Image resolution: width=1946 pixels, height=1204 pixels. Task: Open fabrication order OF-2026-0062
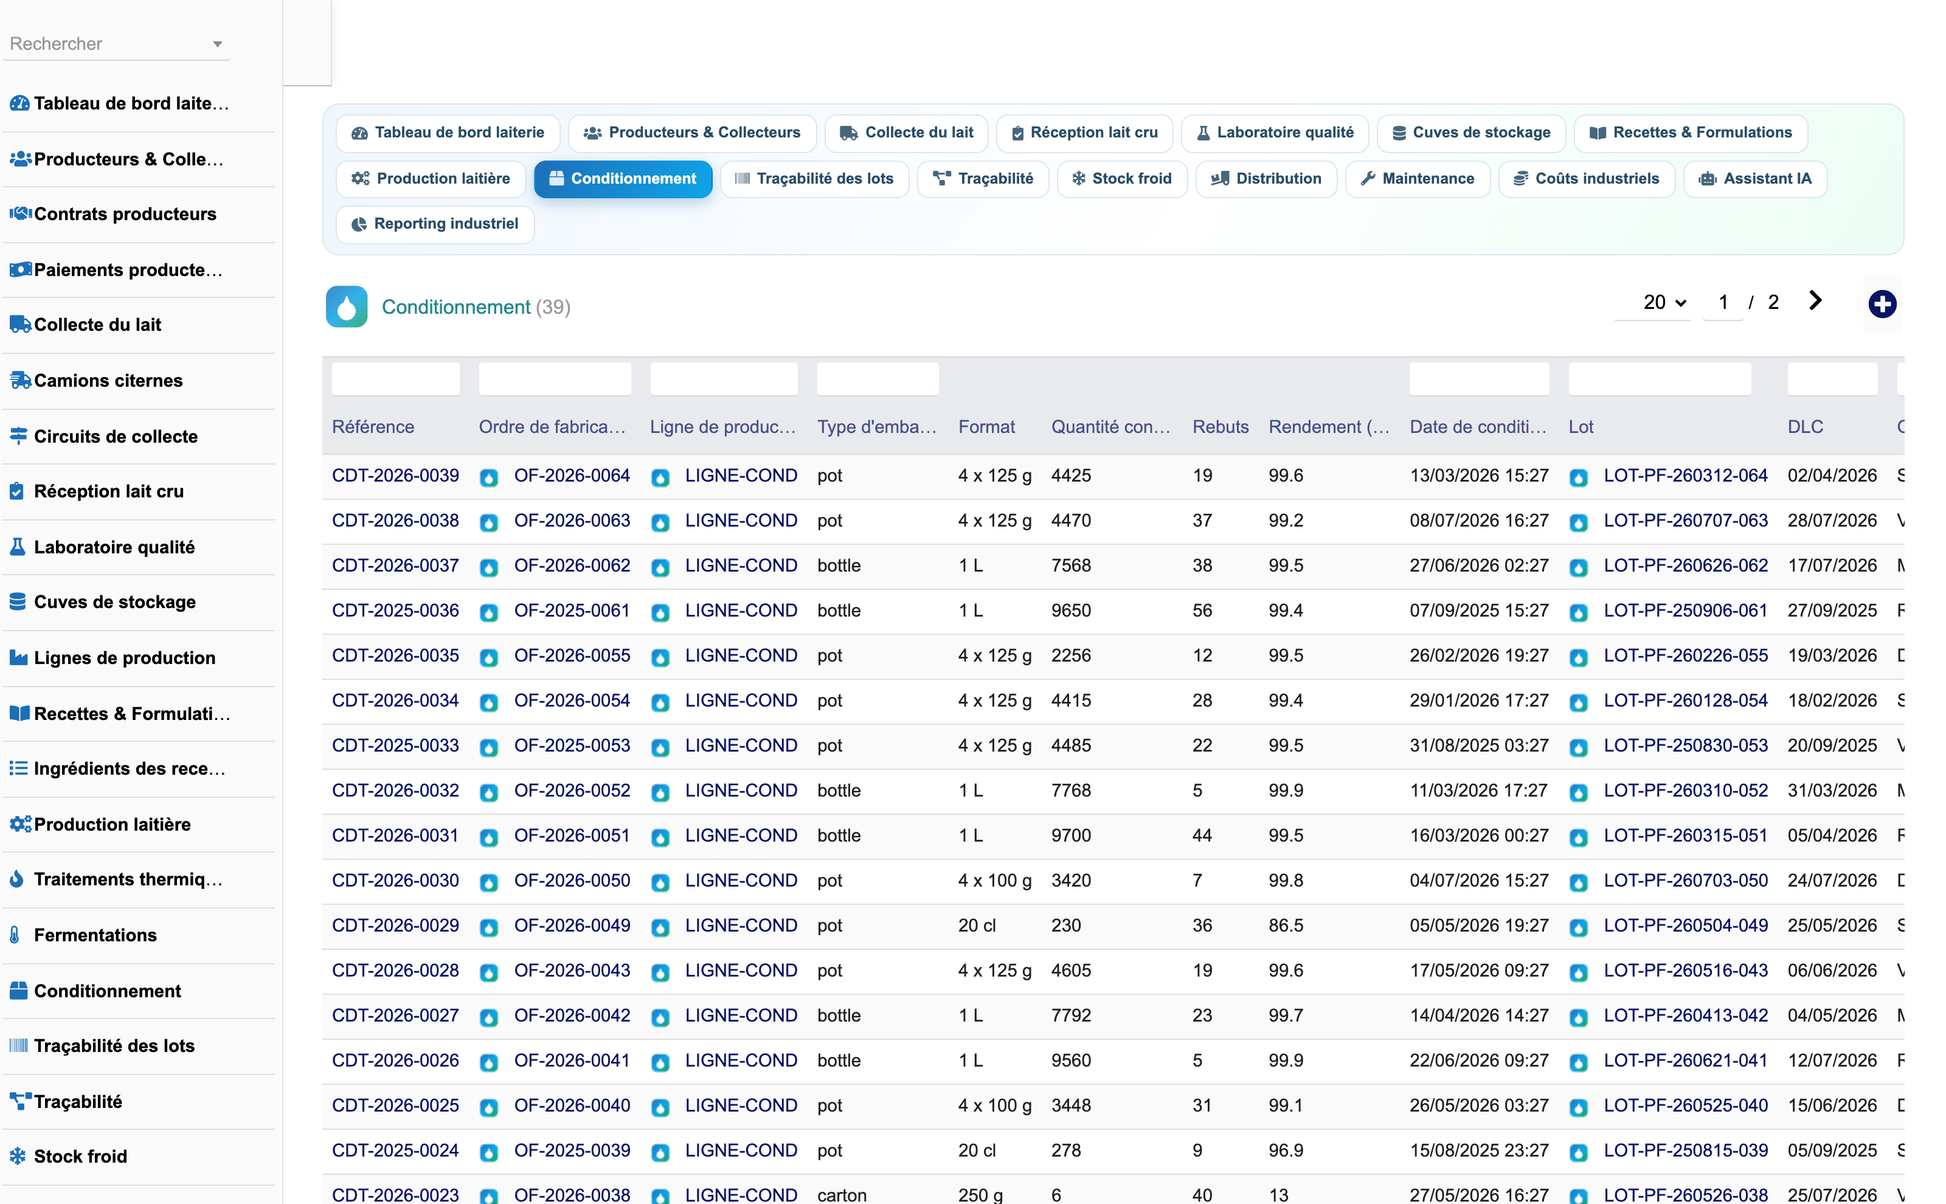(x=572, y=566)
